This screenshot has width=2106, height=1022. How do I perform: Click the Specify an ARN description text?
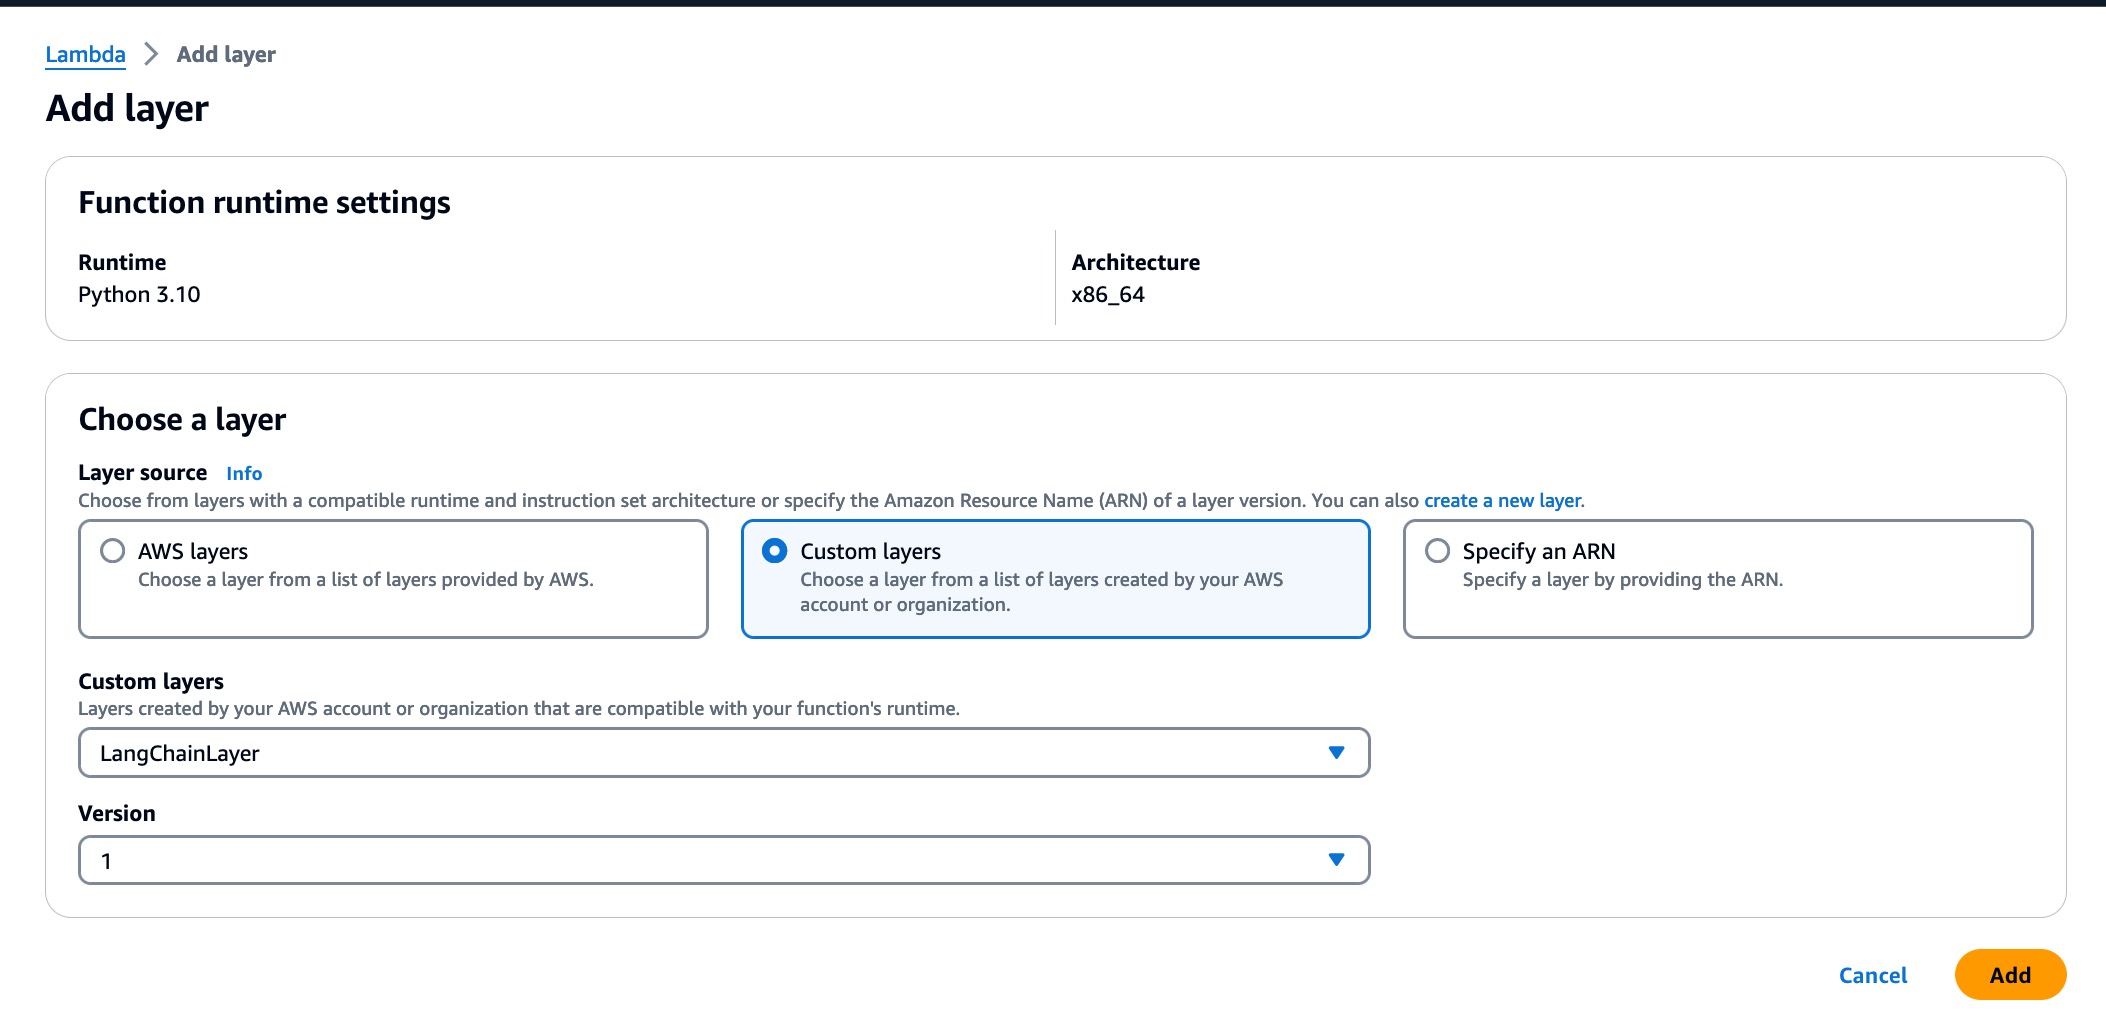coord(1622,580)
